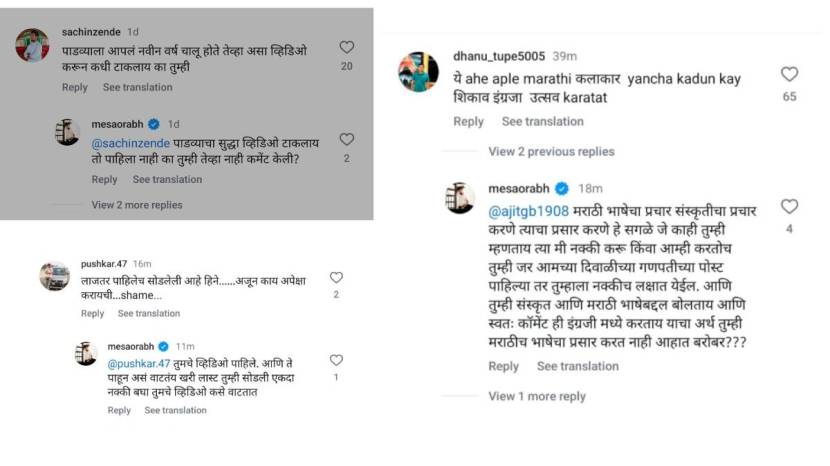
Task: Like pushkar.47's comment with heart icon
Action: point(336,277)
